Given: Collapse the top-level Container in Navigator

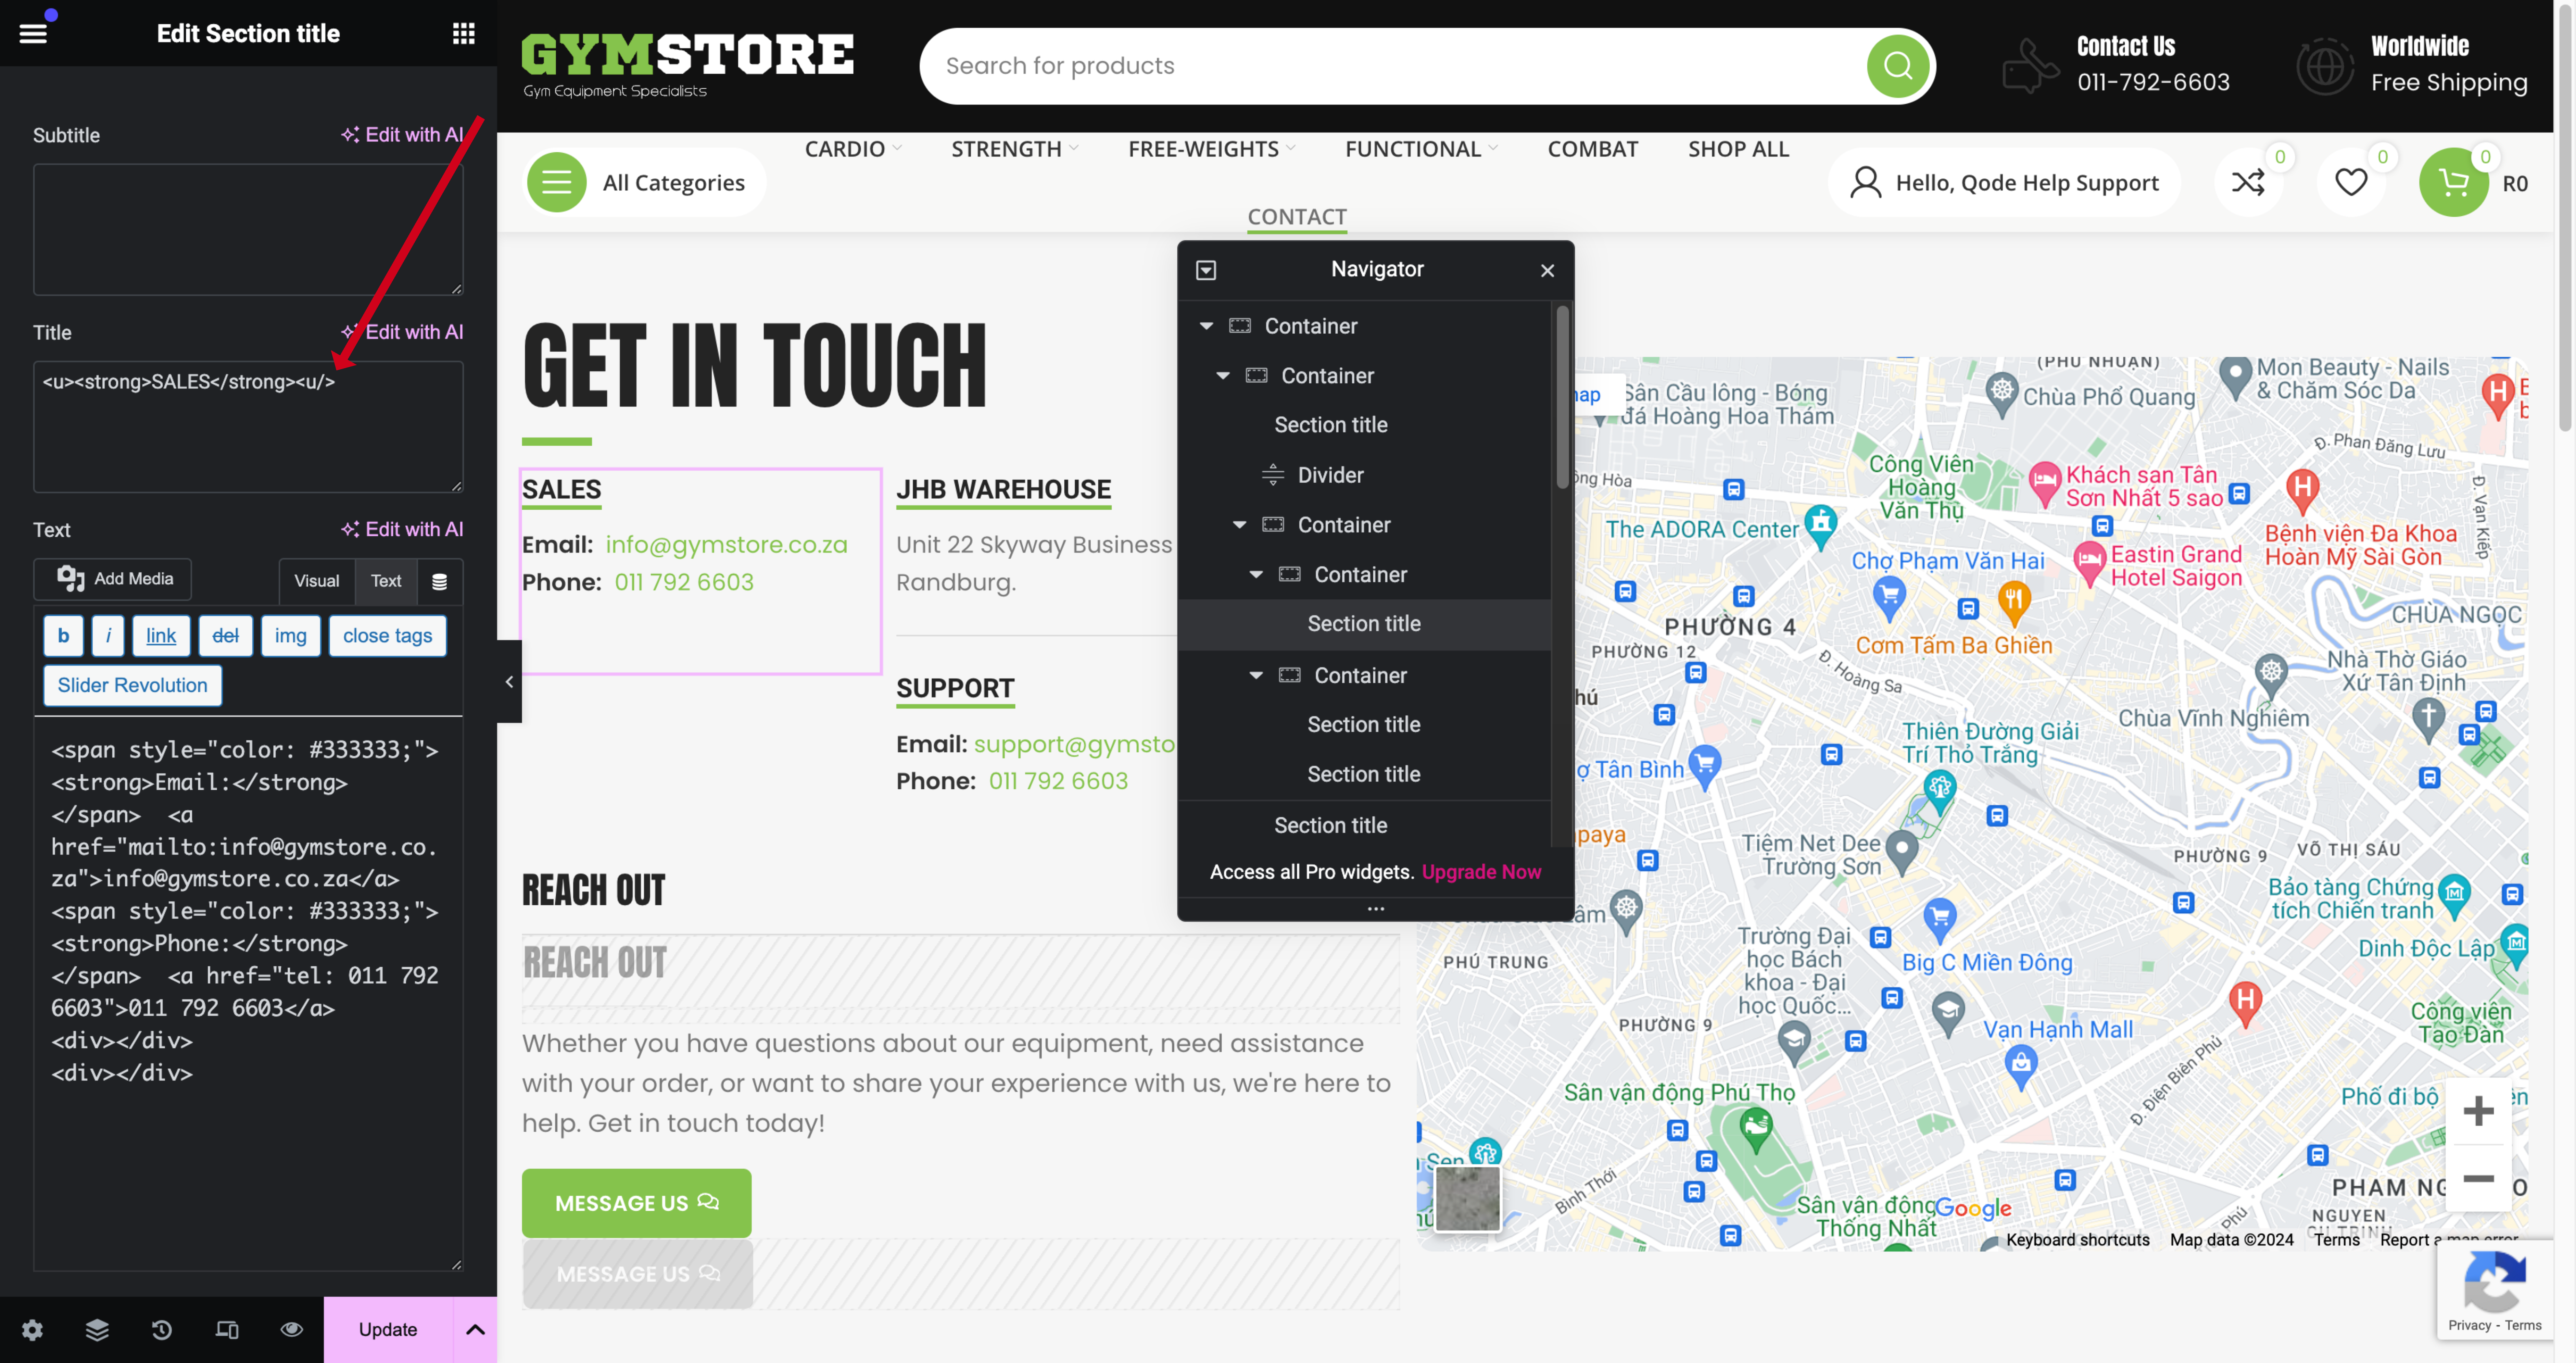Looking at the screenshot, I should tap(1206, 326).
